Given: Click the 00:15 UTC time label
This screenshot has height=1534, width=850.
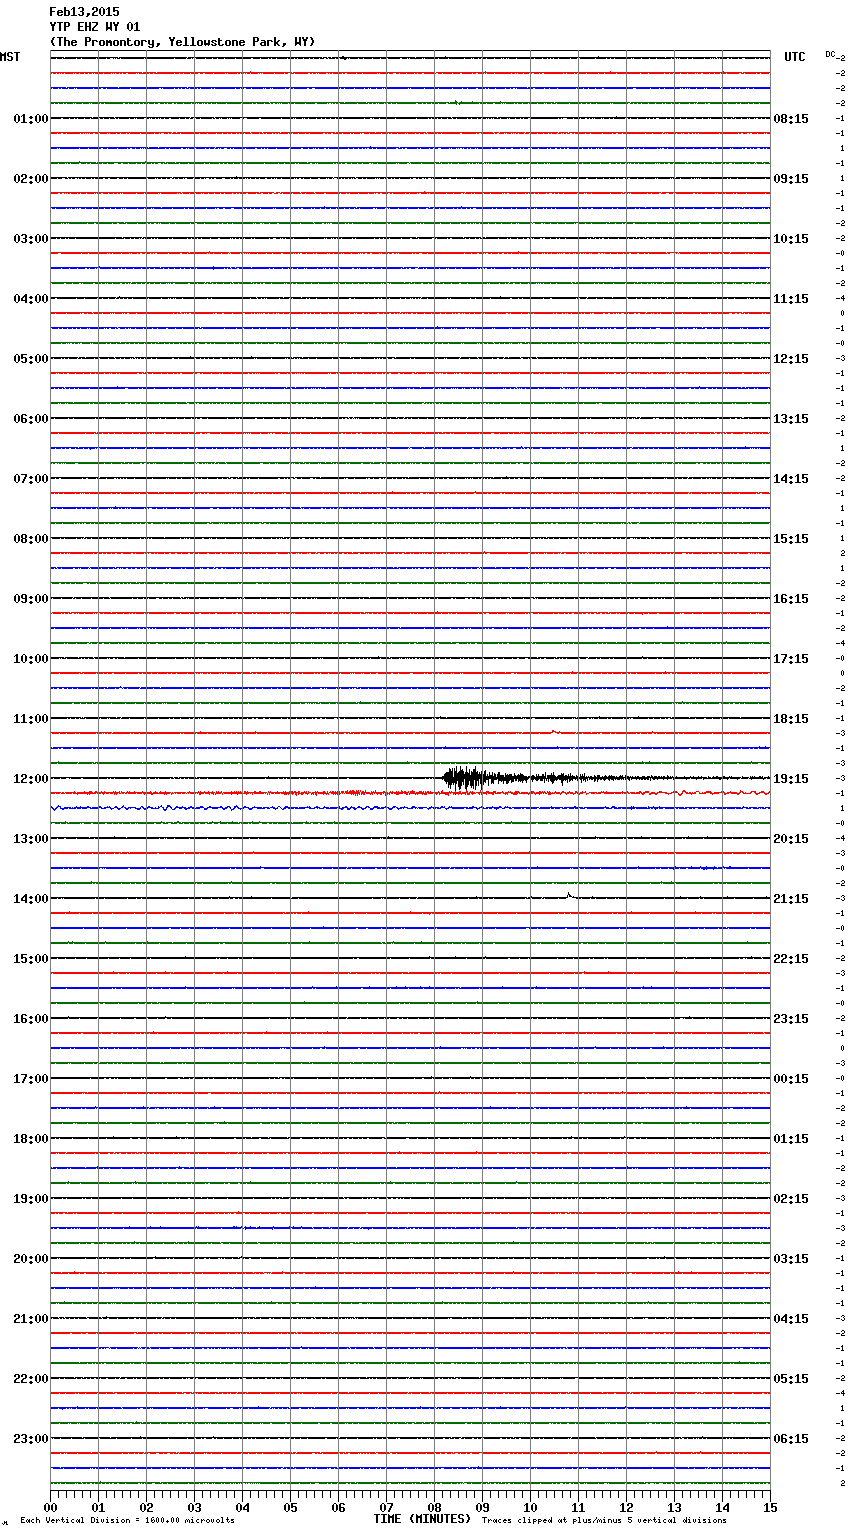Looking at the screenshot, I should tap(791, 1079).
